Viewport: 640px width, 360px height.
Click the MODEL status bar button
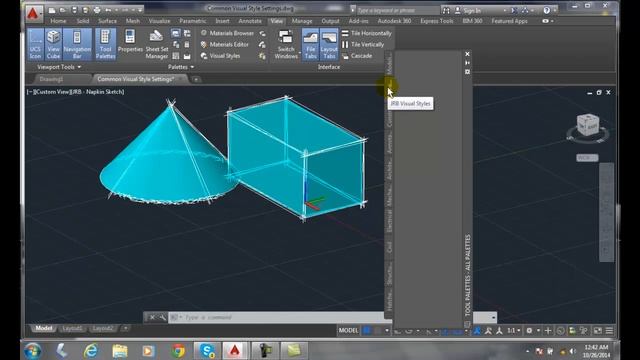coord(348,331)
